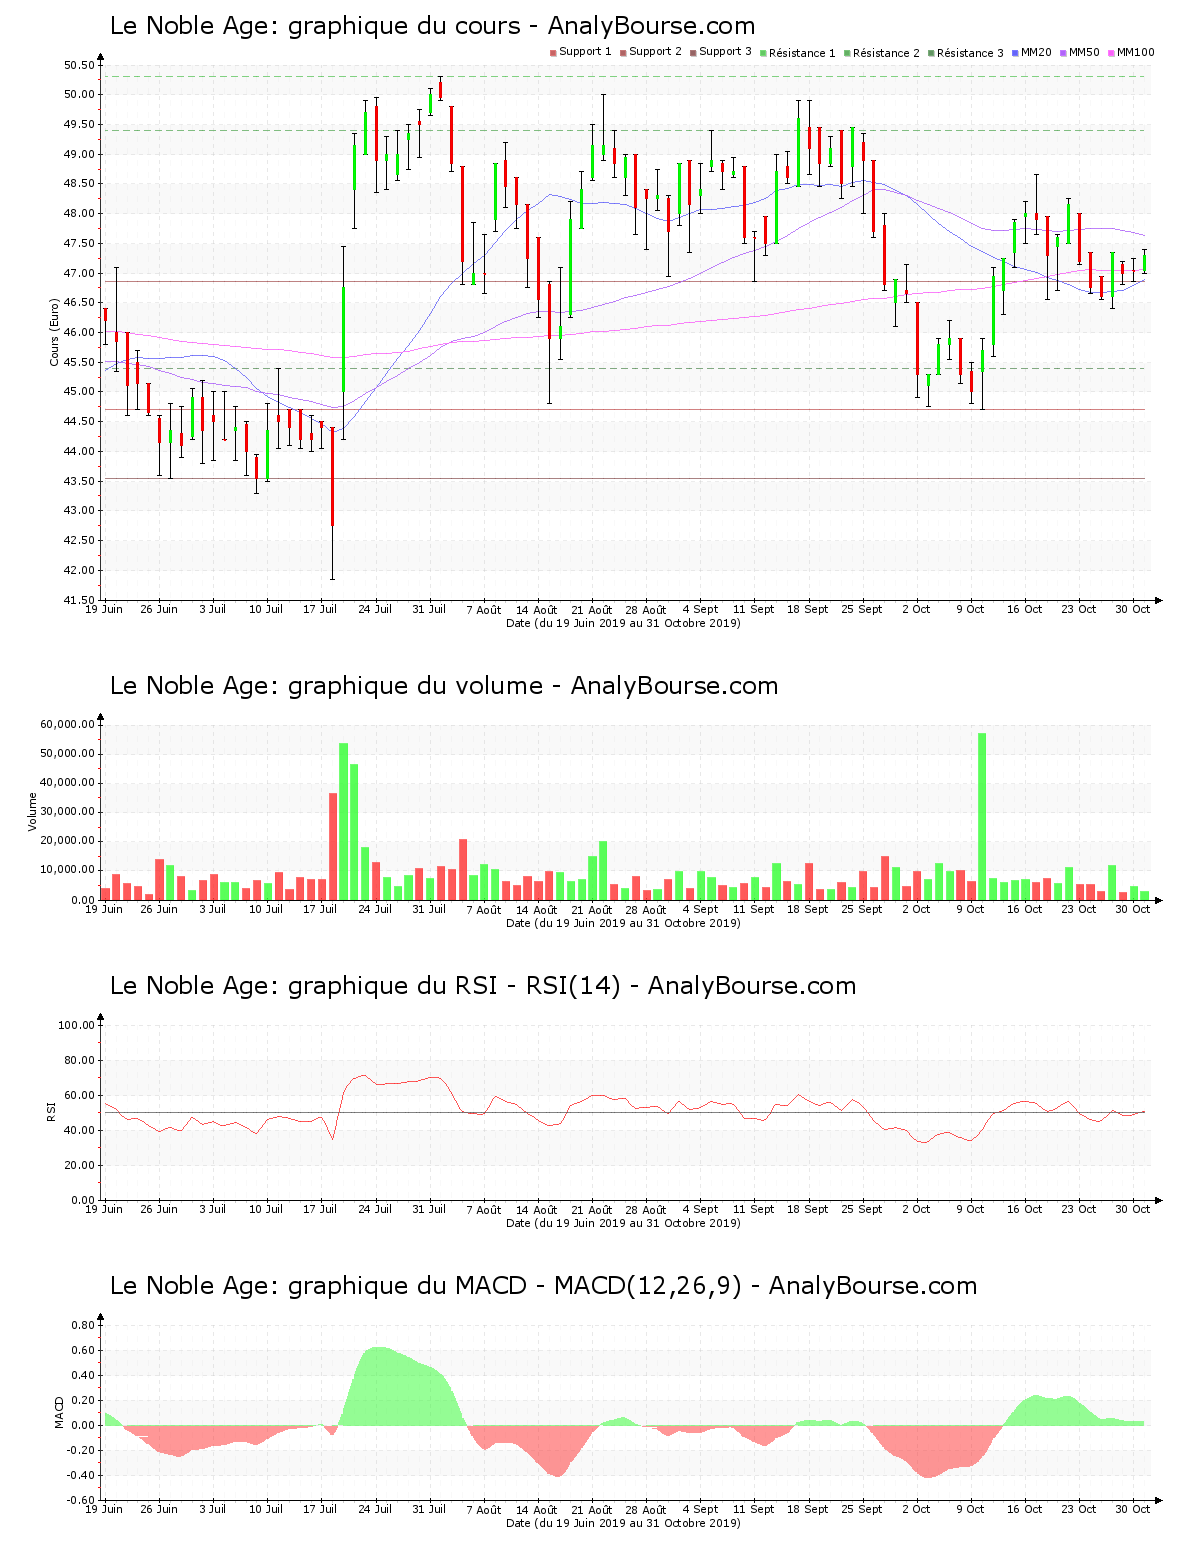Click the long red candlestick low near 17 Juil
Image resolution: width=1200 pixels, height=1550 pixels.
pos(332,504)
